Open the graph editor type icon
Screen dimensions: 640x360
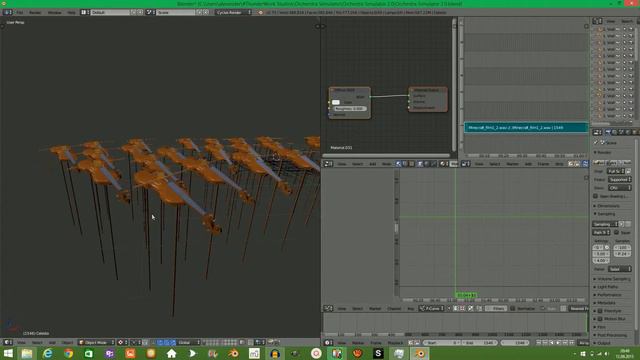pyautogui.click(x=329, y=309)
